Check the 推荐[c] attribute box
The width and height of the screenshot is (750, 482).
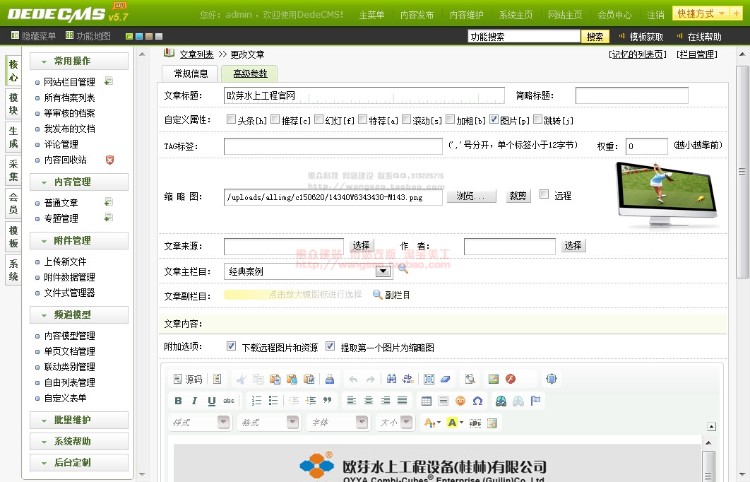coord(275,119)
